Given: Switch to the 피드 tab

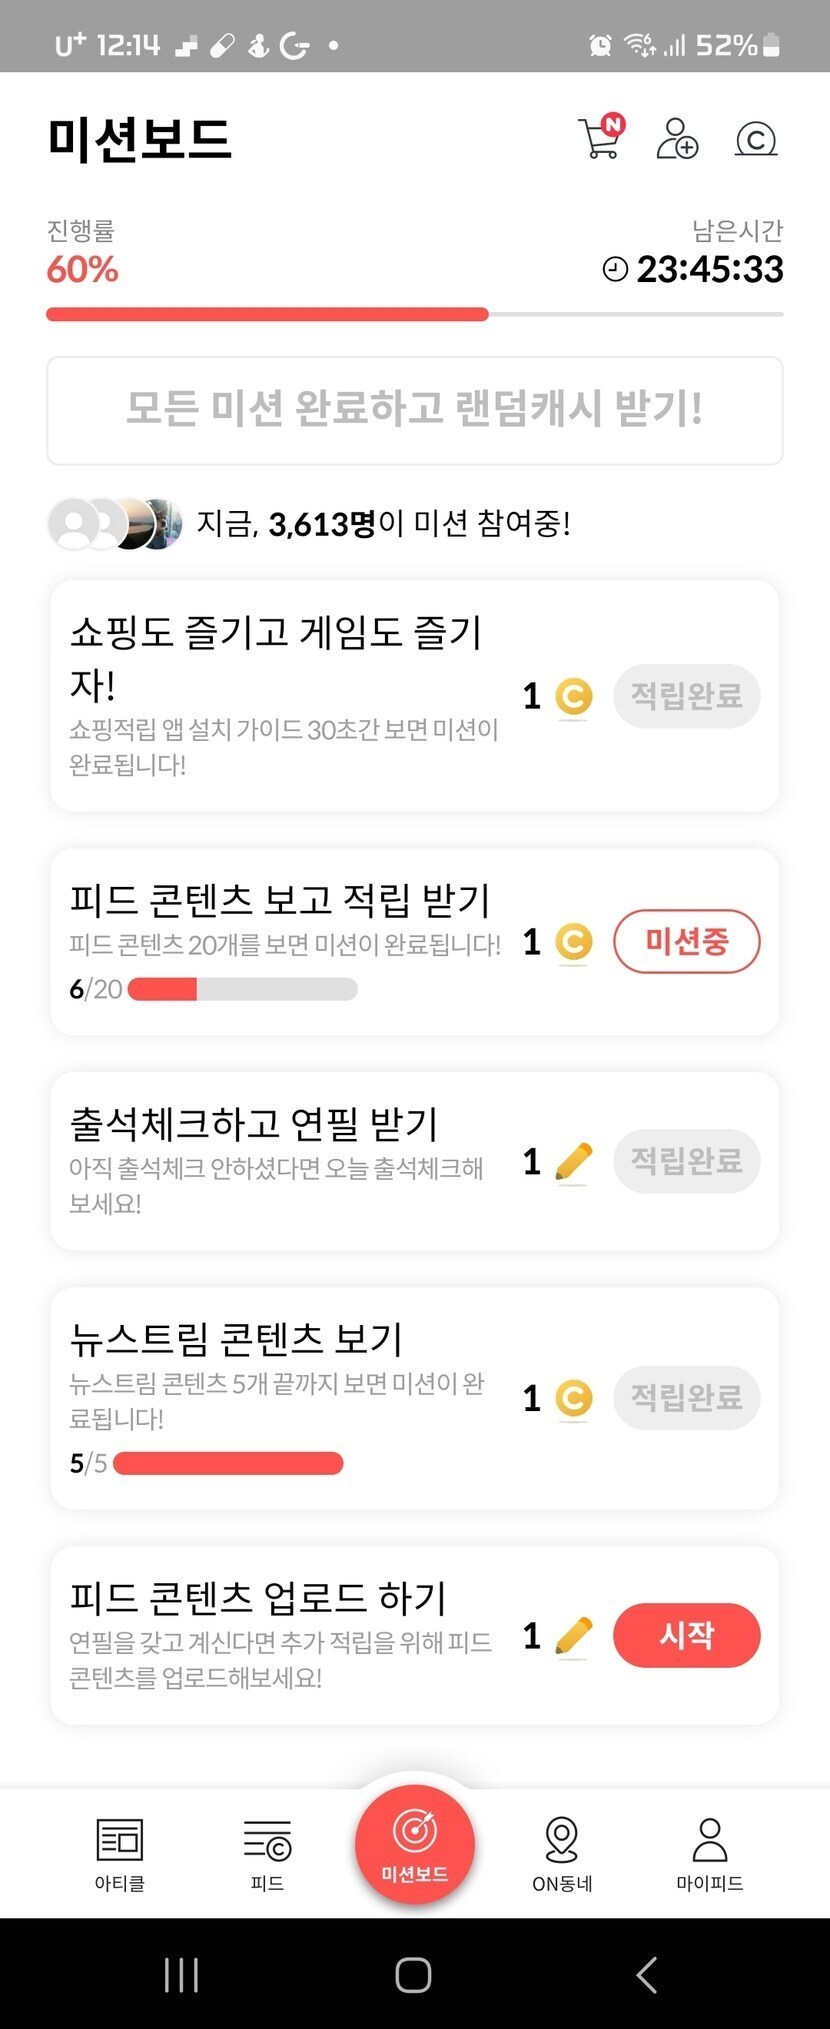Looking at the screenshot, I should (267, 1854).
